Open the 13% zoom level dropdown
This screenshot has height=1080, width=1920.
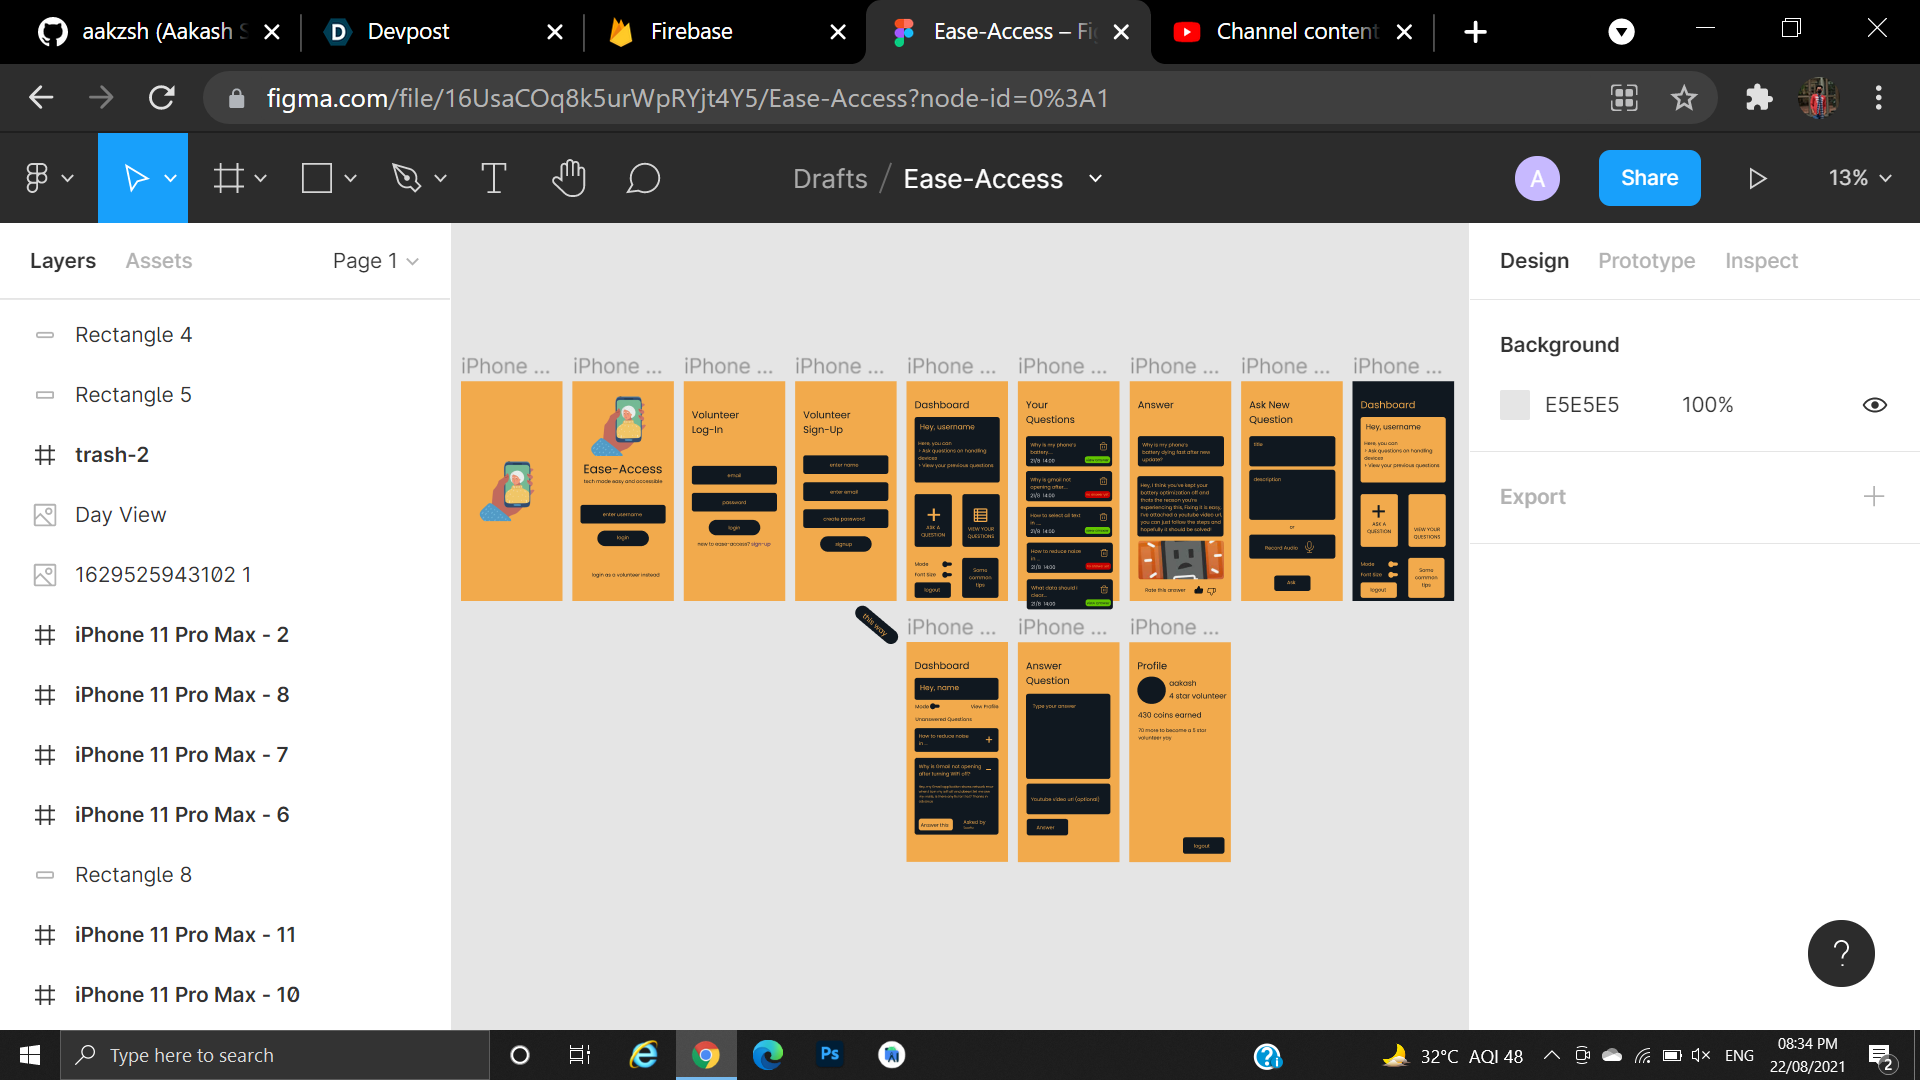(x=1860, y=178)
